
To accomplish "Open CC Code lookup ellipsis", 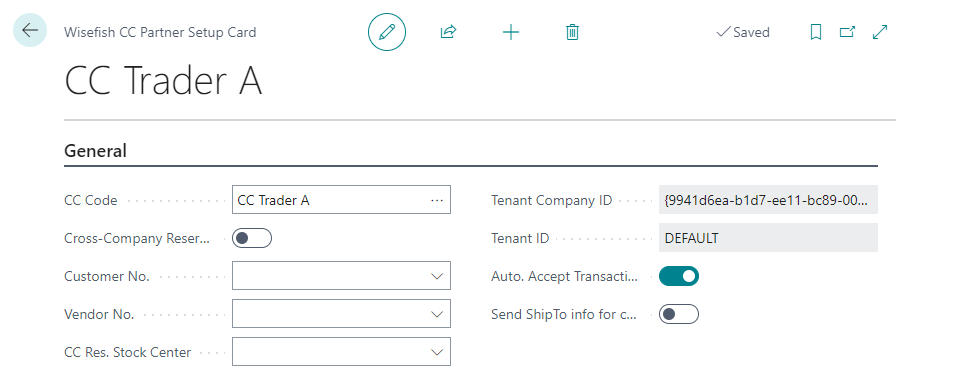I will [x=437, y=200].
